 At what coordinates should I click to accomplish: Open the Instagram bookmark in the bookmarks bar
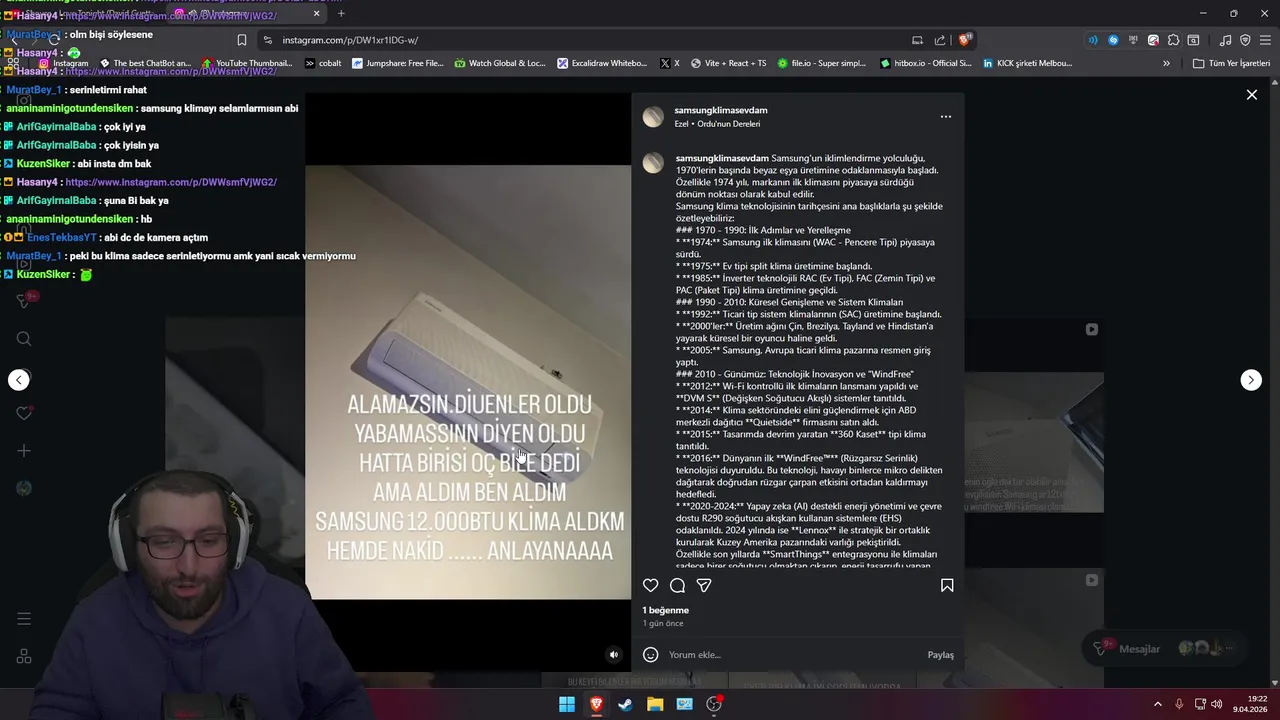(64, 63)
